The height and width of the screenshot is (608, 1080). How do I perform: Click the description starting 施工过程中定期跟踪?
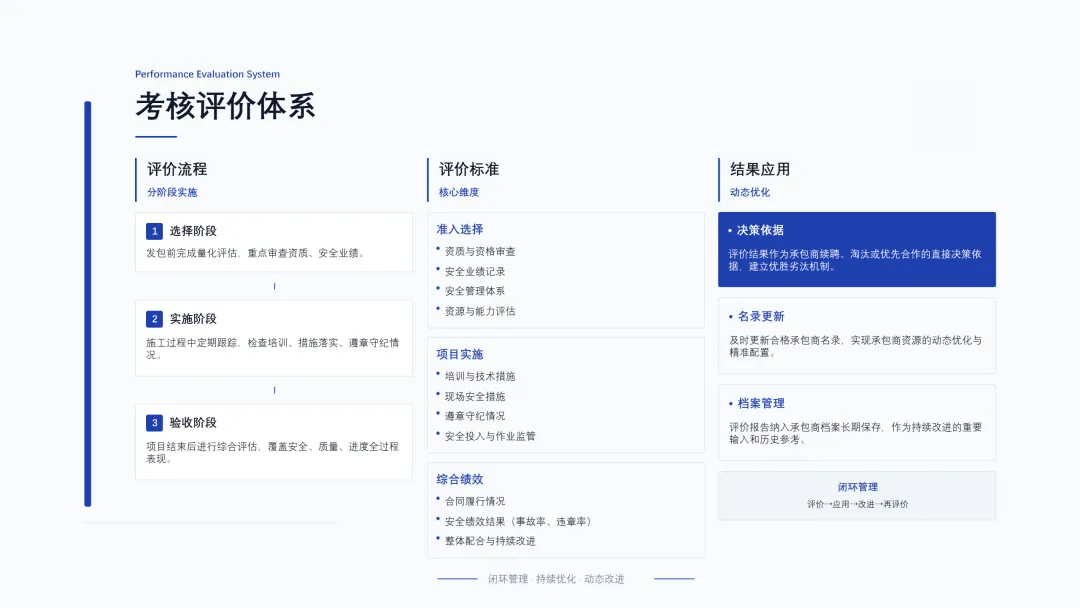pos(273,348)
